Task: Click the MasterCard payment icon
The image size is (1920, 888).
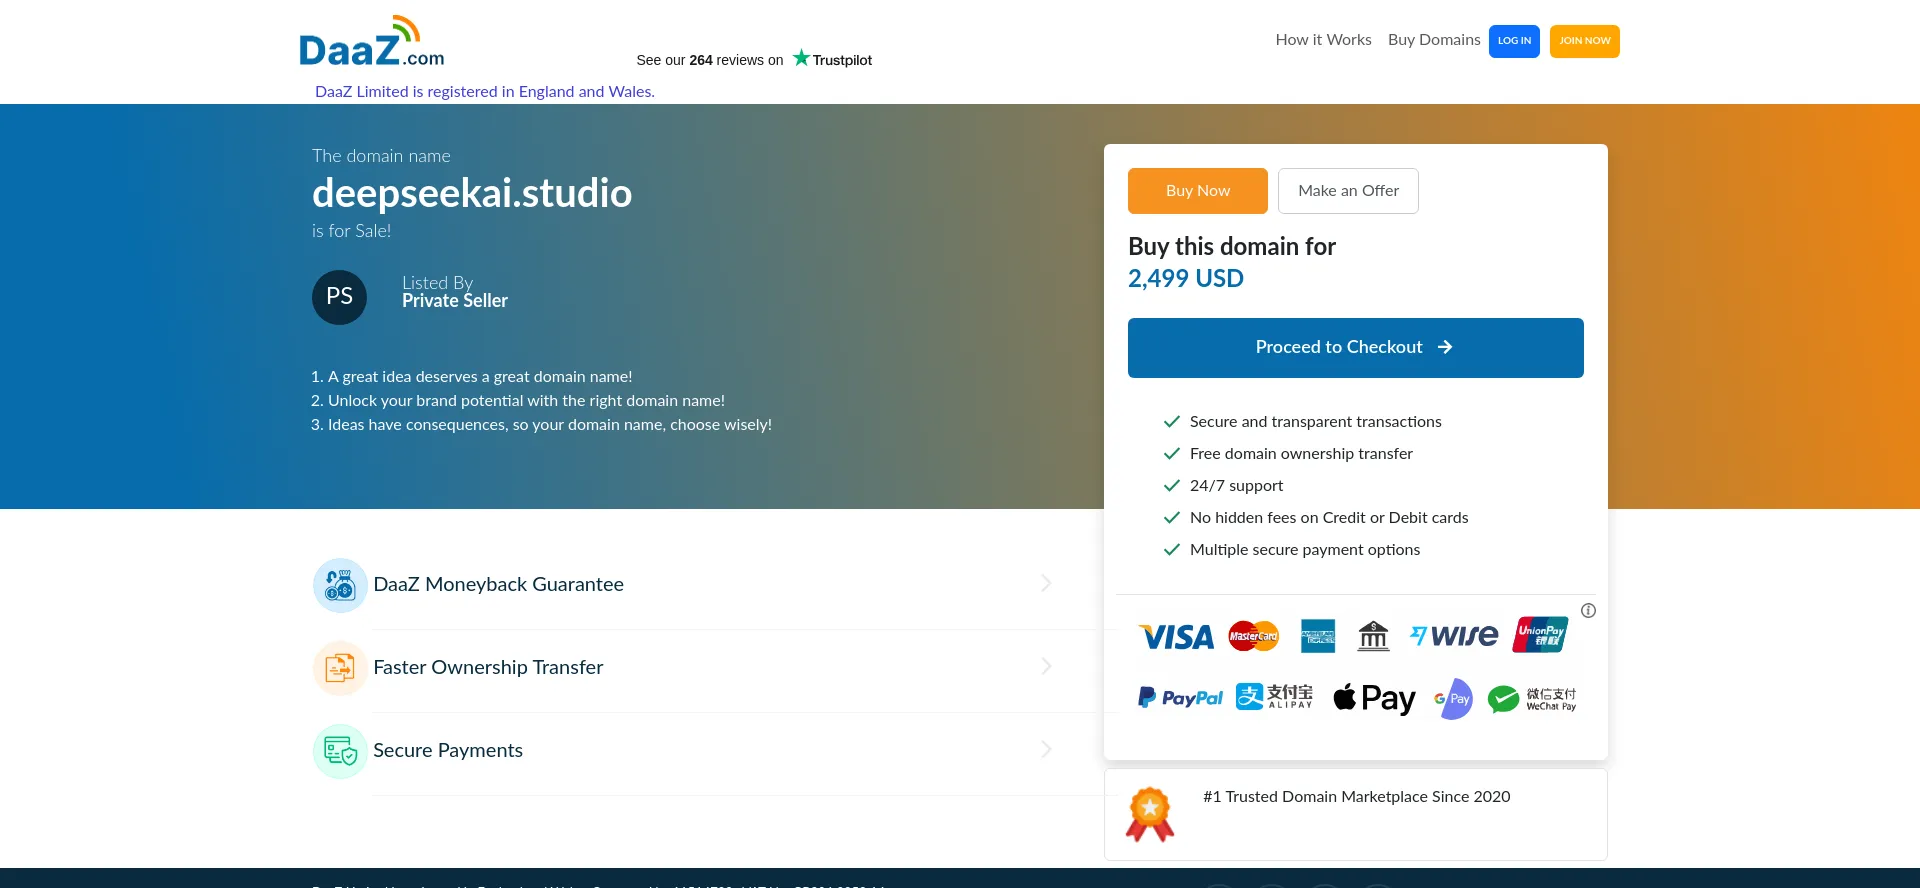Action: click(x=1253, y=636)
